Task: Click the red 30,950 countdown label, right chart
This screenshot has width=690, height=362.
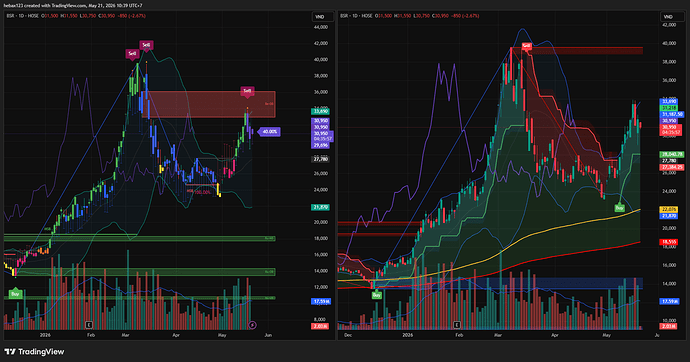Action: click(670, 130)
